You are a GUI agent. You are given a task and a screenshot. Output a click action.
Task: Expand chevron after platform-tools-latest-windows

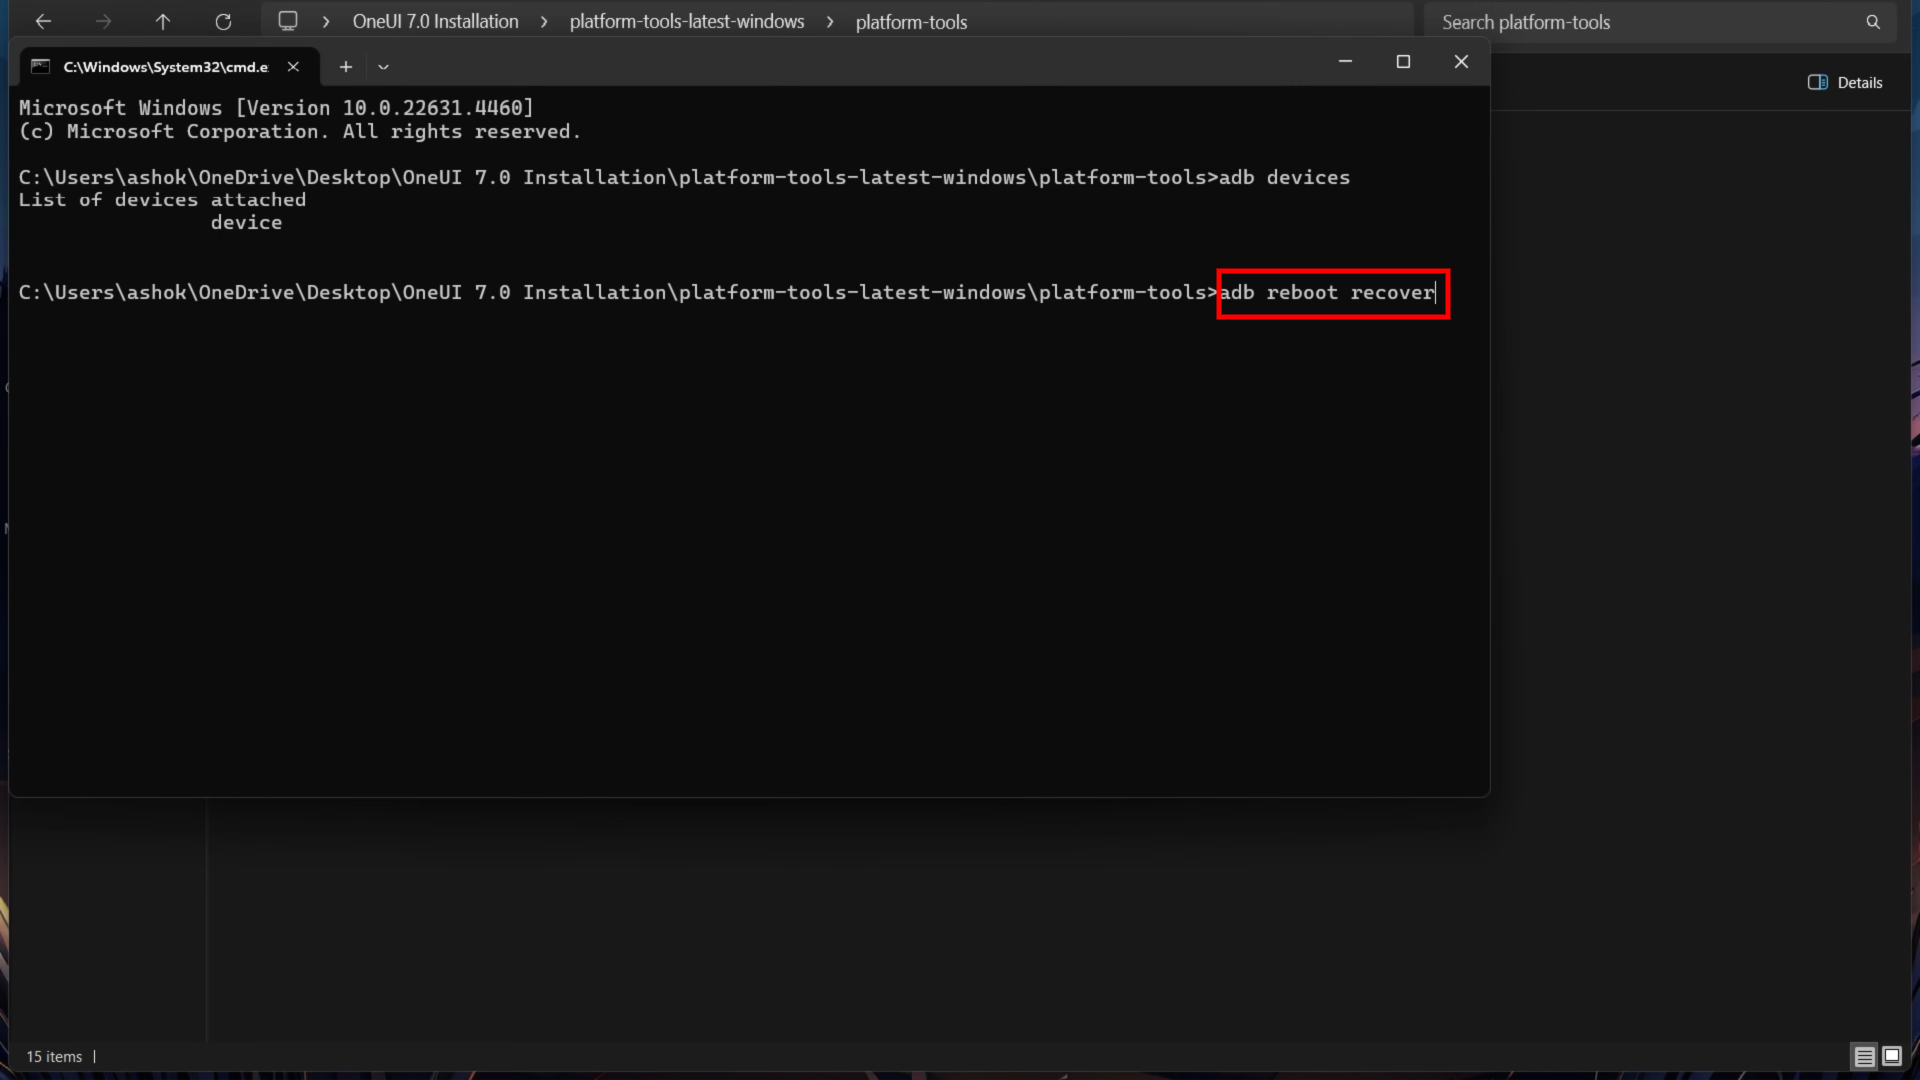[830, 22]
